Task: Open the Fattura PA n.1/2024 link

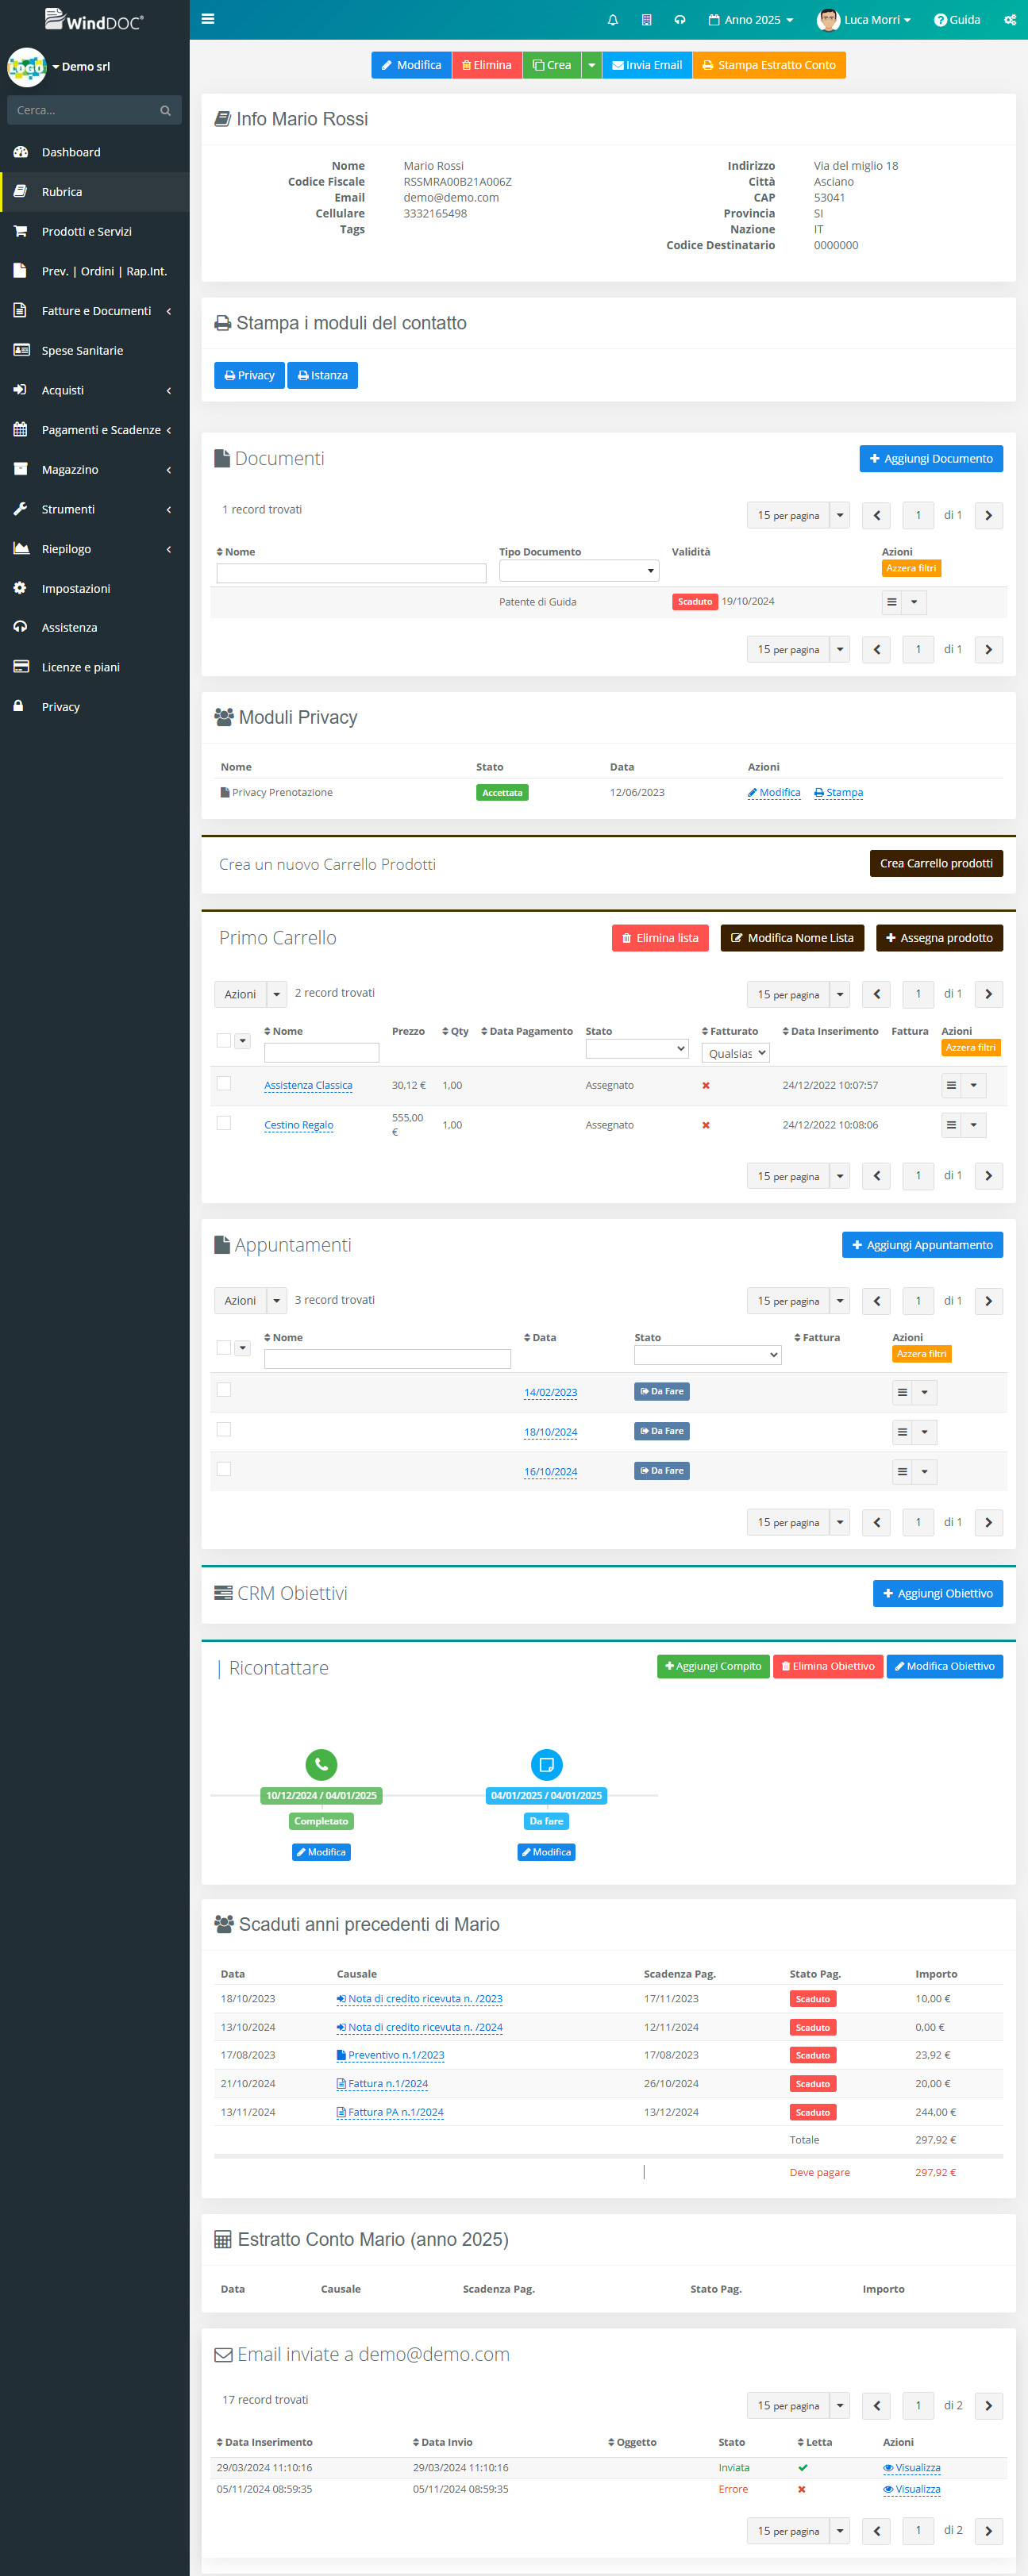Action: 395,2113
